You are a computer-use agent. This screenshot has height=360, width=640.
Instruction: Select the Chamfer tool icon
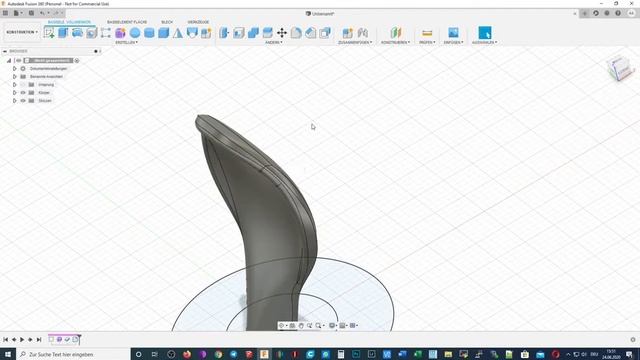[x=311, y=33]
